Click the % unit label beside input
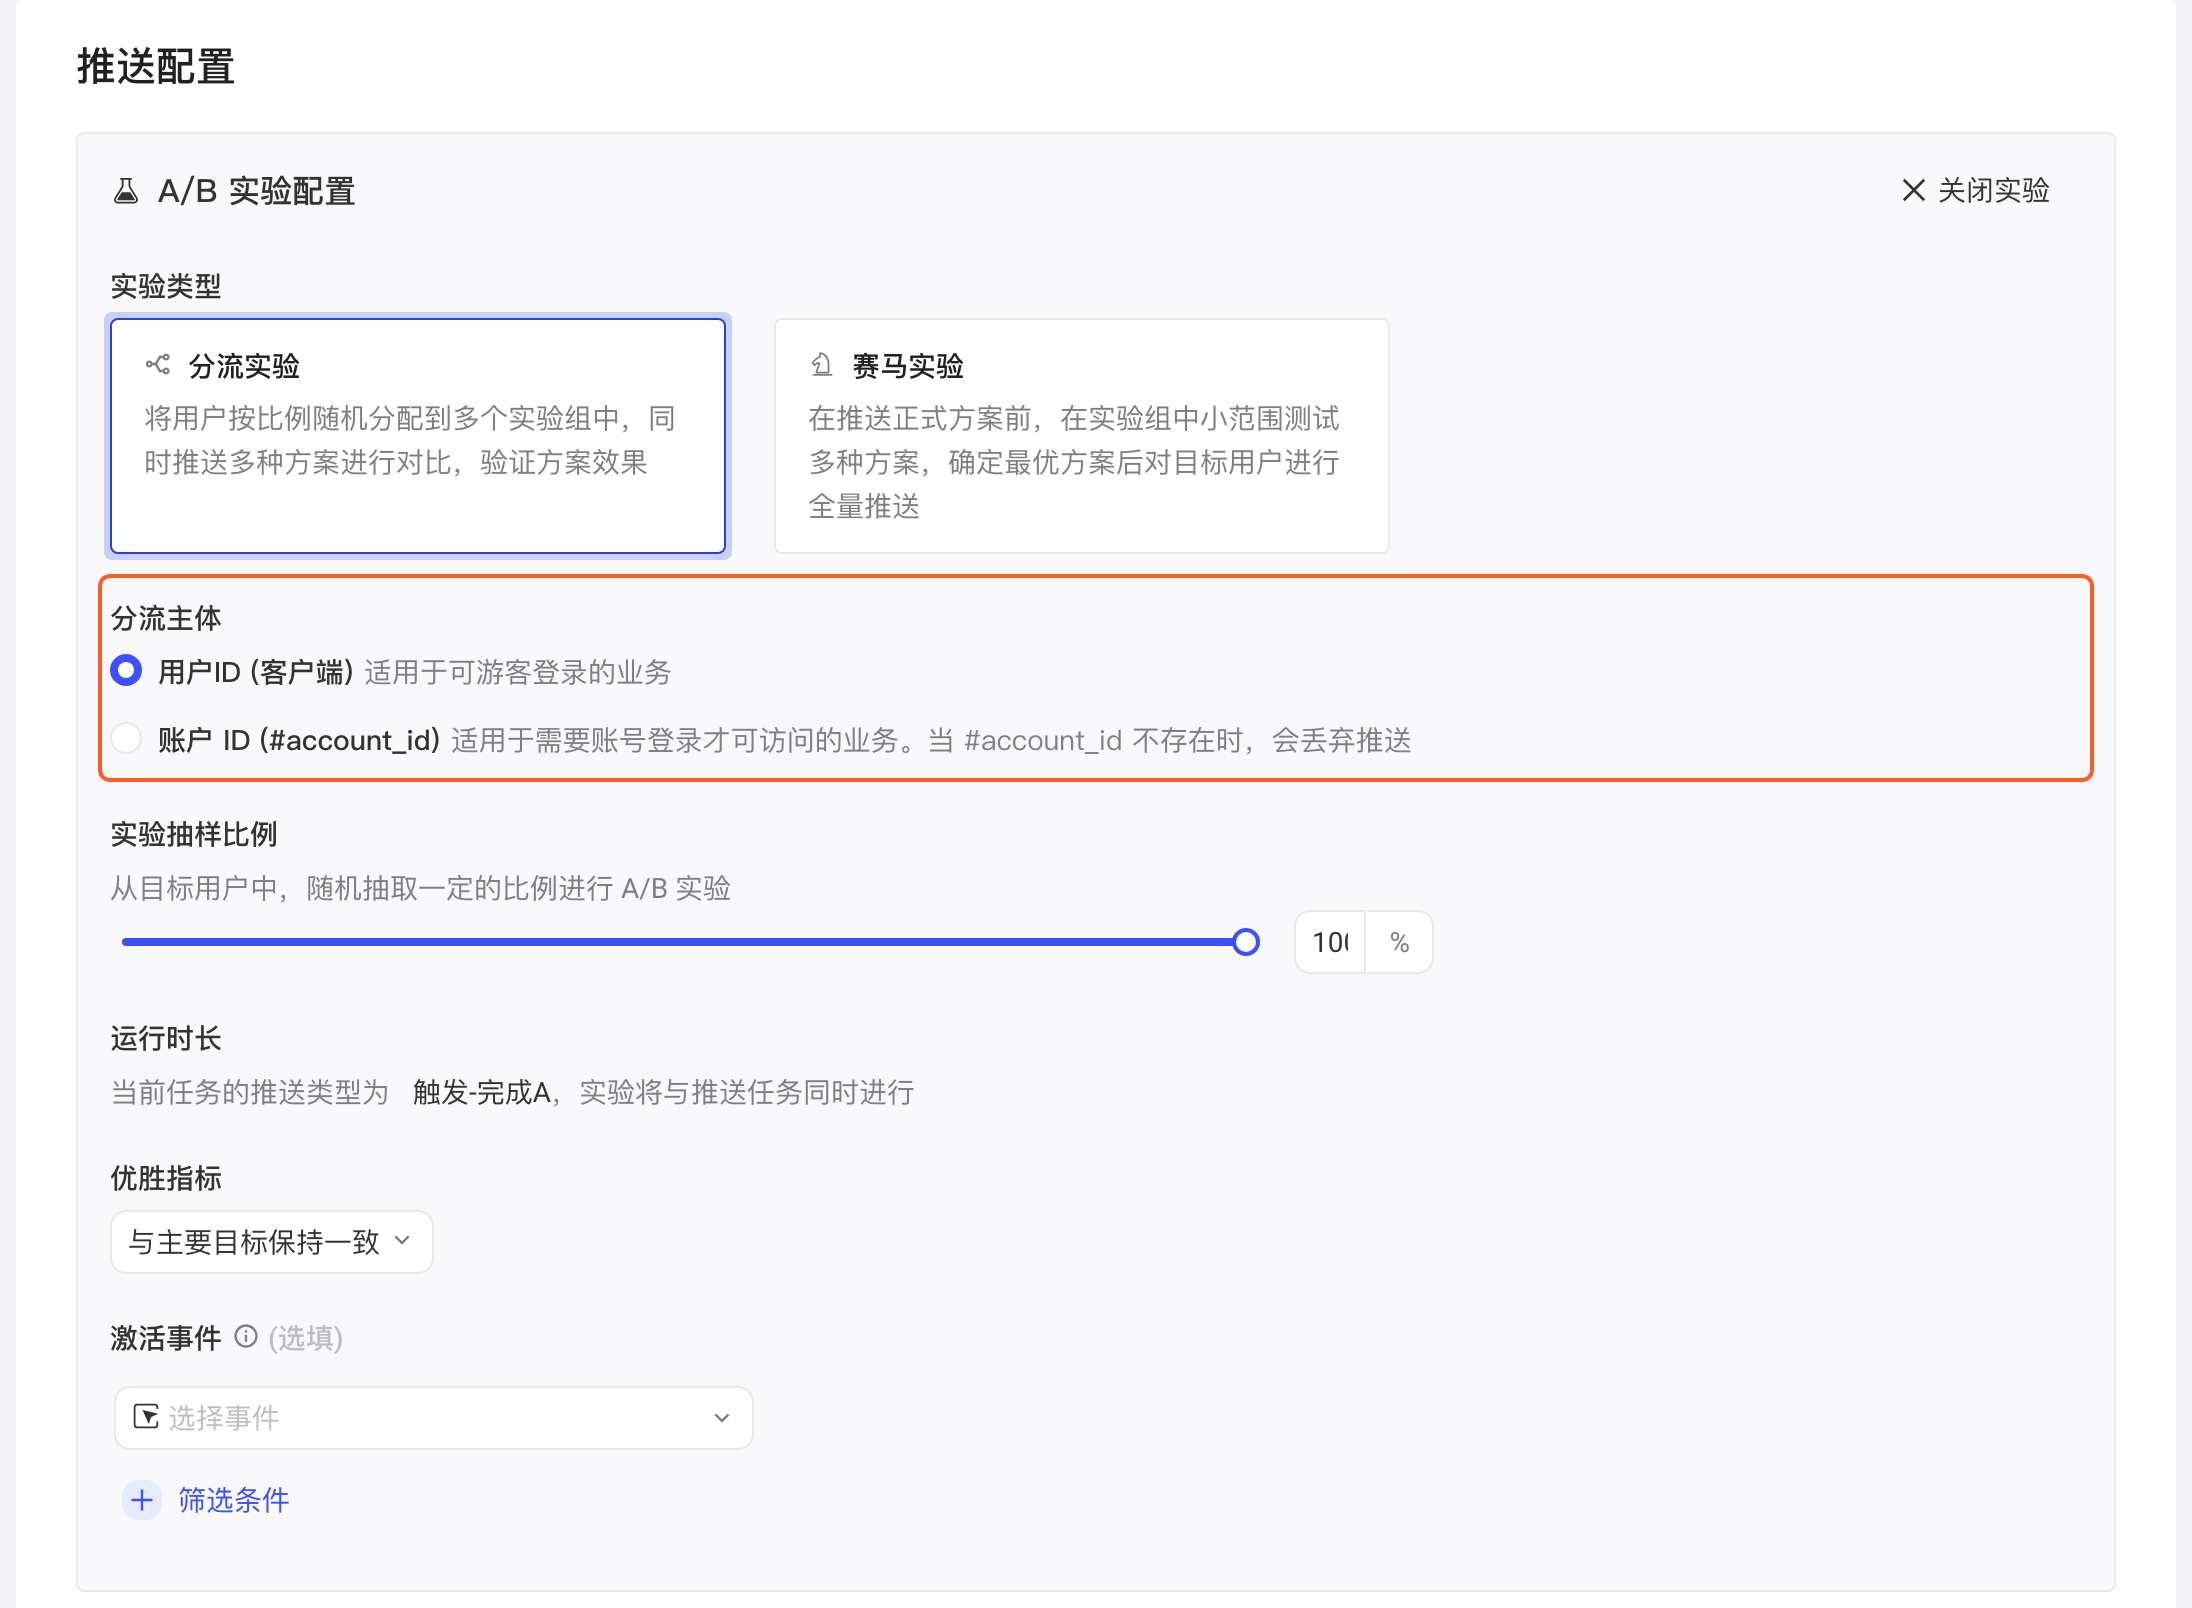Viewport: 2192px width, 1608px height. coord(1399,942)
